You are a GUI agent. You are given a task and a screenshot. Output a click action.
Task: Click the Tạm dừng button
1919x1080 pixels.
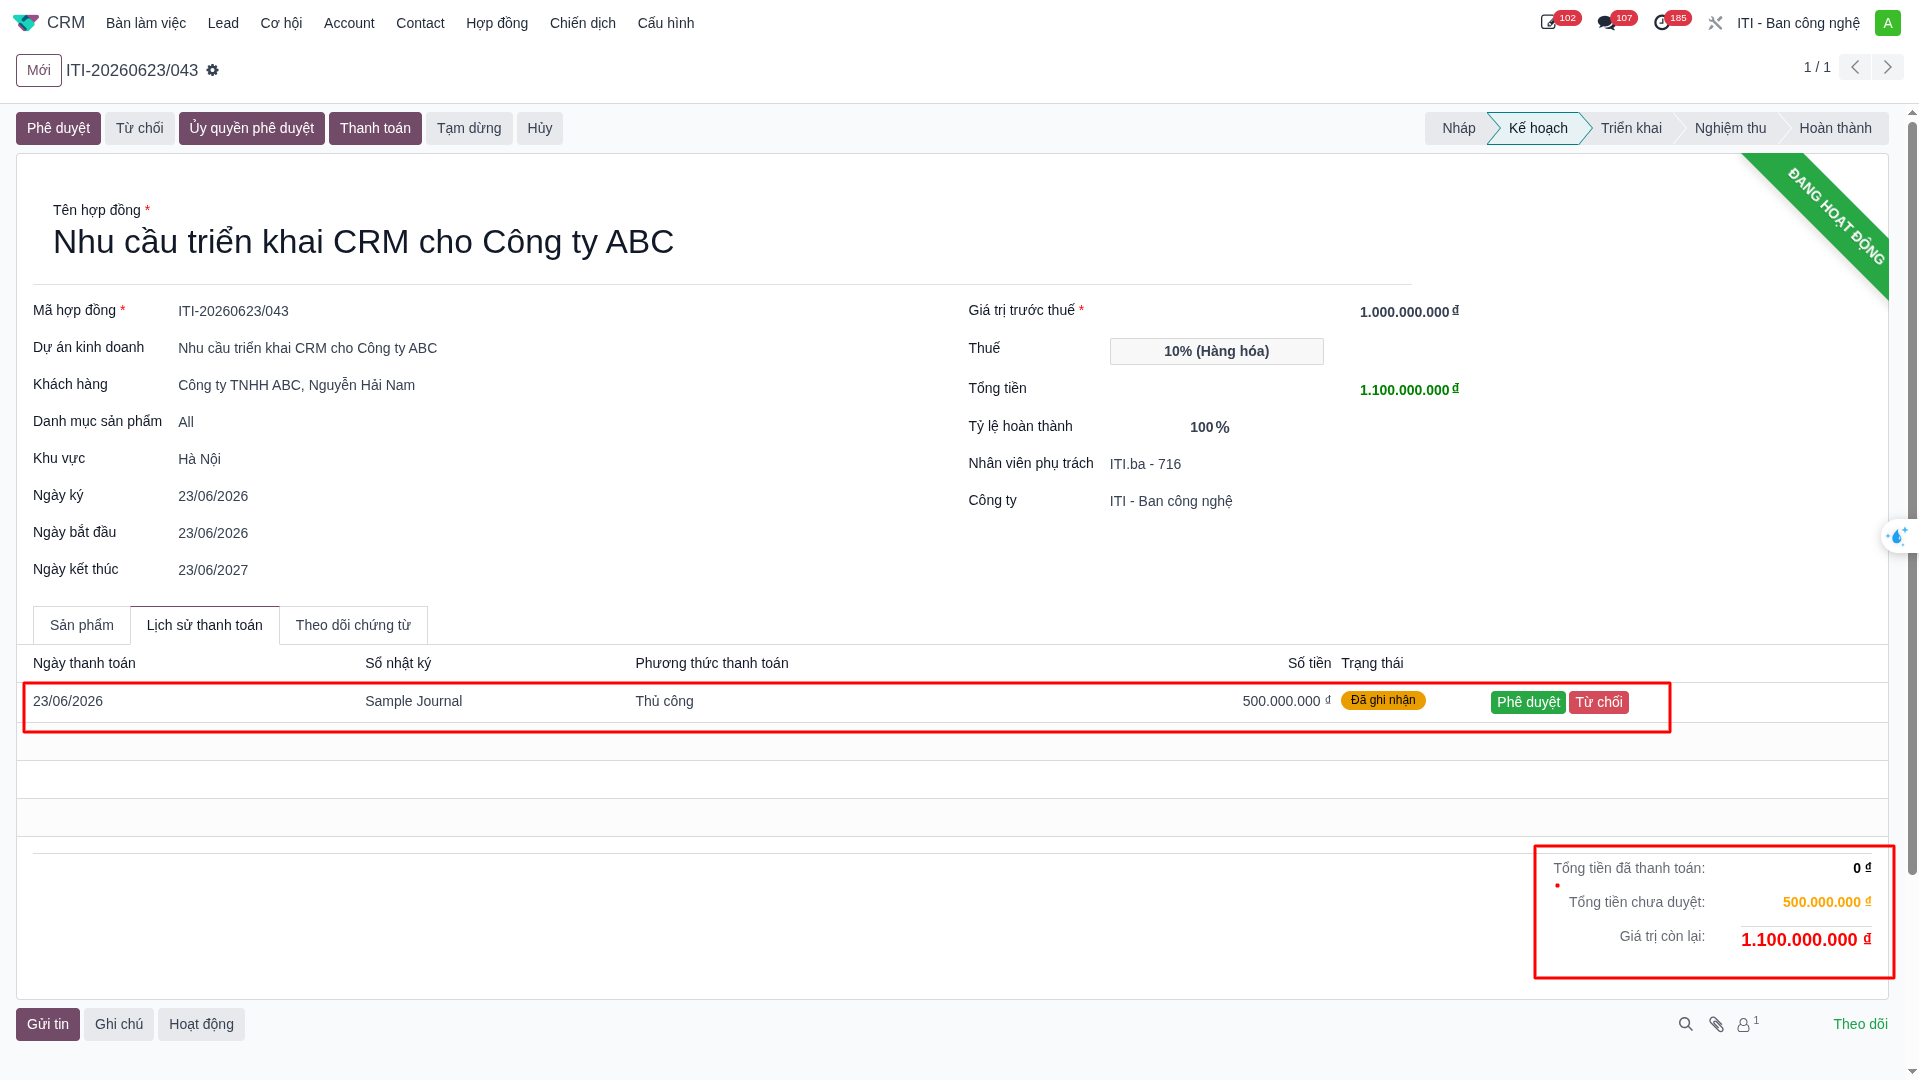[x=469, y=128]
